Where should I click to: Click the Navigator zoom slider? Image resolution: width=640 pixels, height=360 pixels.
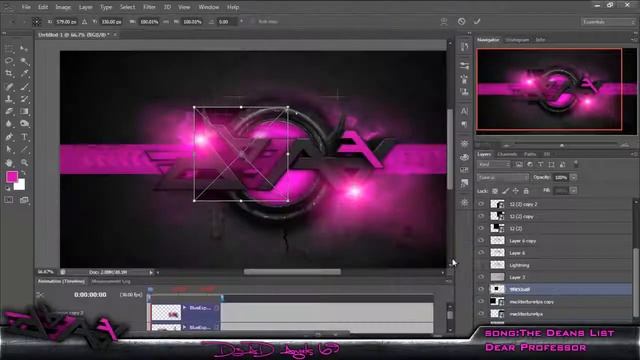coord(562,145)
